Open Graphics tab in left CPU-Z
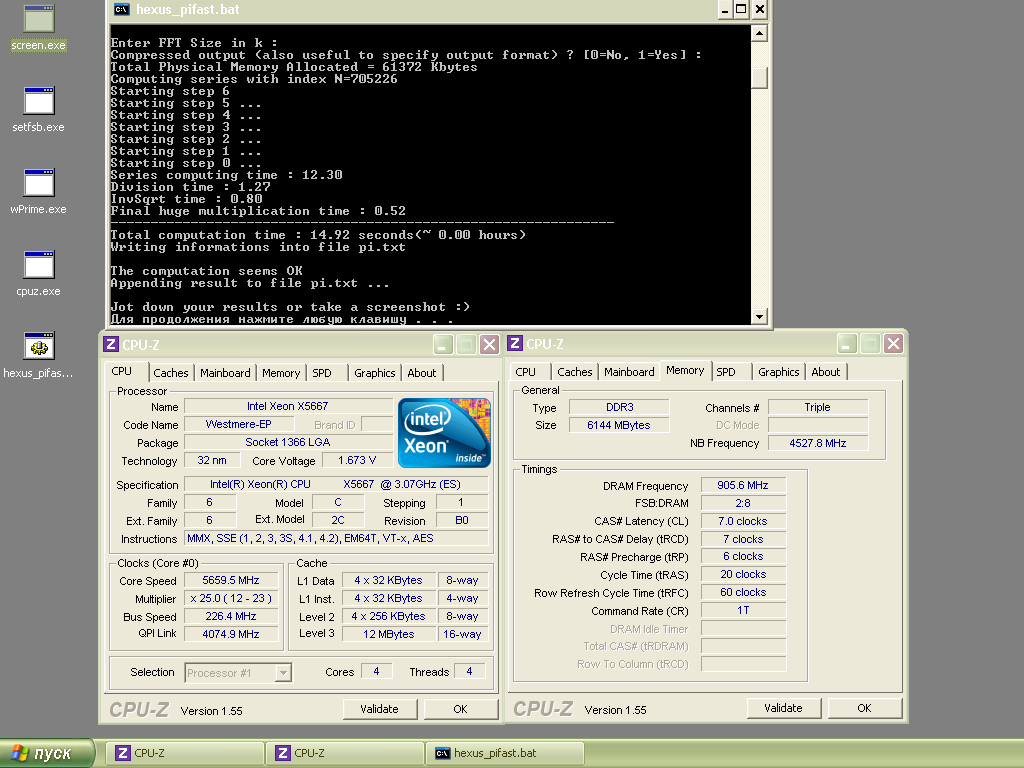The height and width of the screenshot is (768, 1024). pos(374,373)
